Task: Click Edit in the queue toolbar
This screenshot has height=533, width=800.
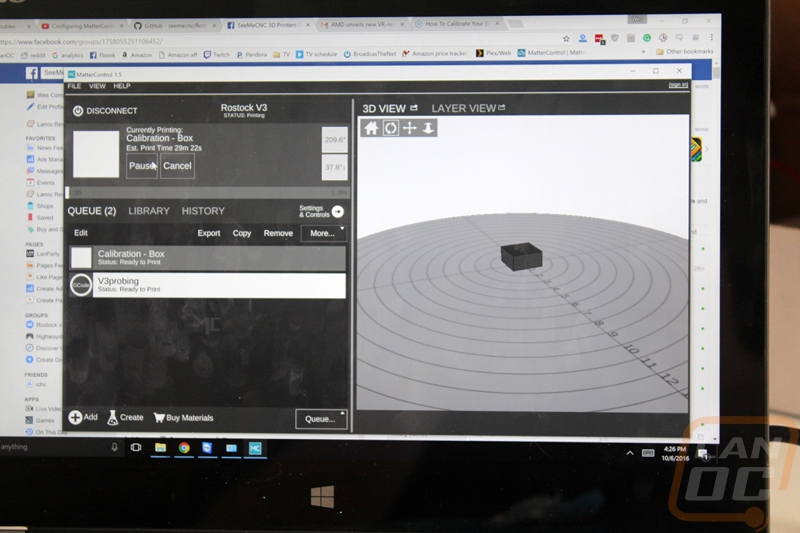Action: [x=81, y=233]
